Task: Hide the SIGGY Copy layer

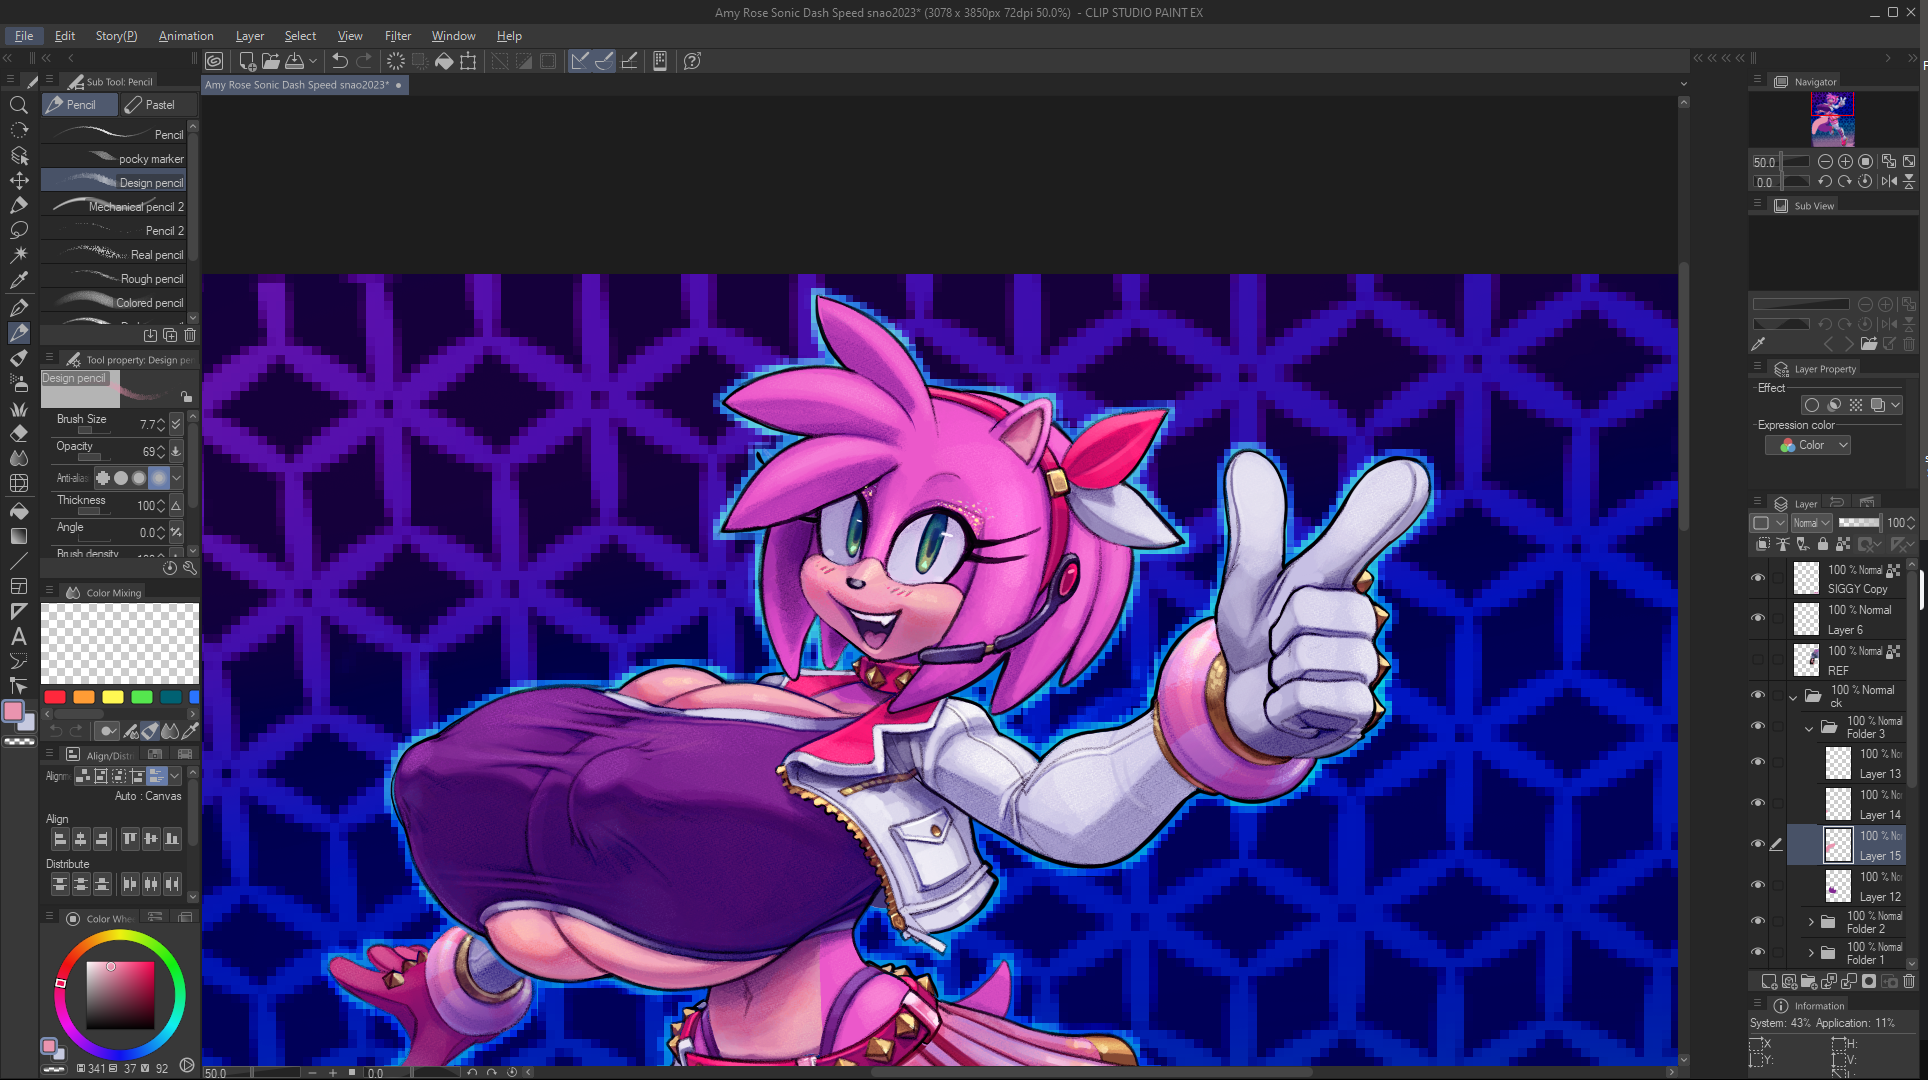Action: (x=1758, y=578)
